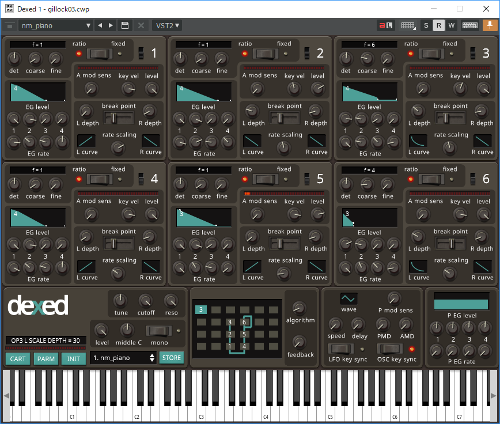The image size is (500, 424).
Task: Click the PMD knob
Action: click(383, 324)
